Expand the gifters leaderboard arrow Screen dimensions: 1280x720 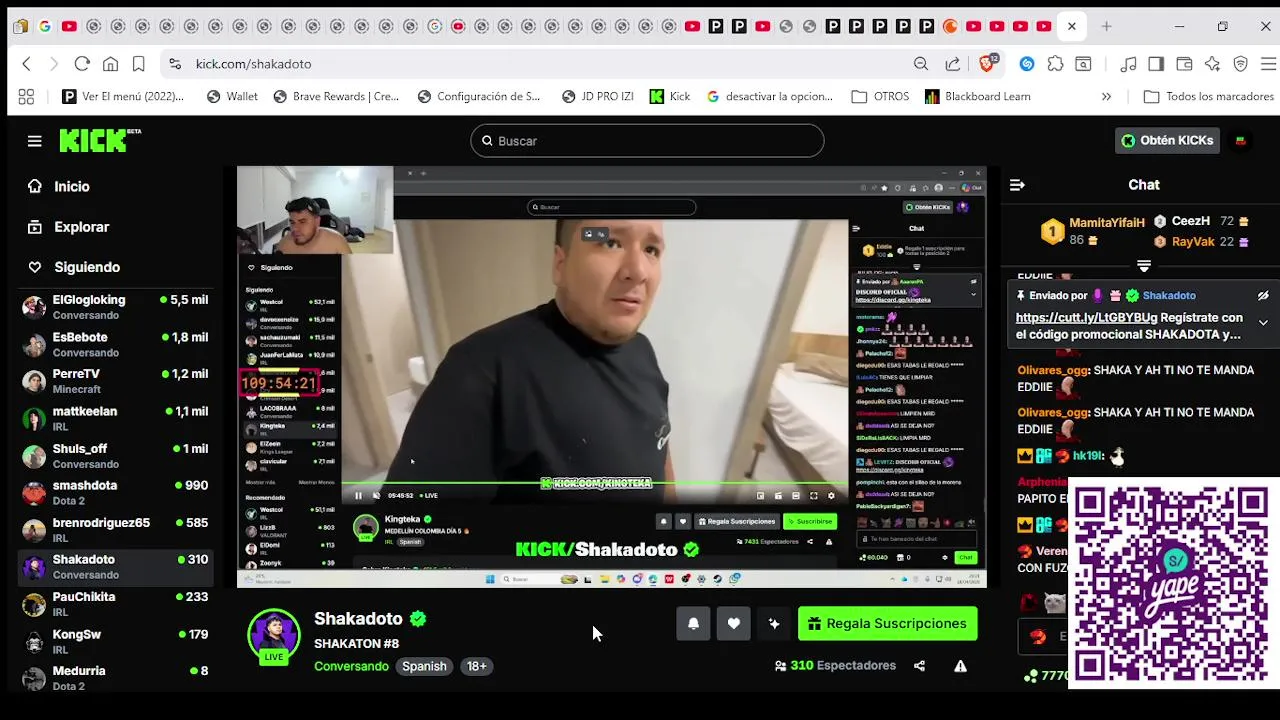click(x=1144, y=266)
